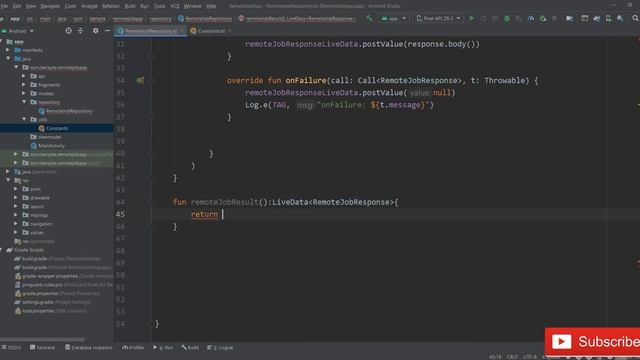Open the Run tool window tab
The height and width of the screenshot is (360, 640).
(x=163, y=348)
